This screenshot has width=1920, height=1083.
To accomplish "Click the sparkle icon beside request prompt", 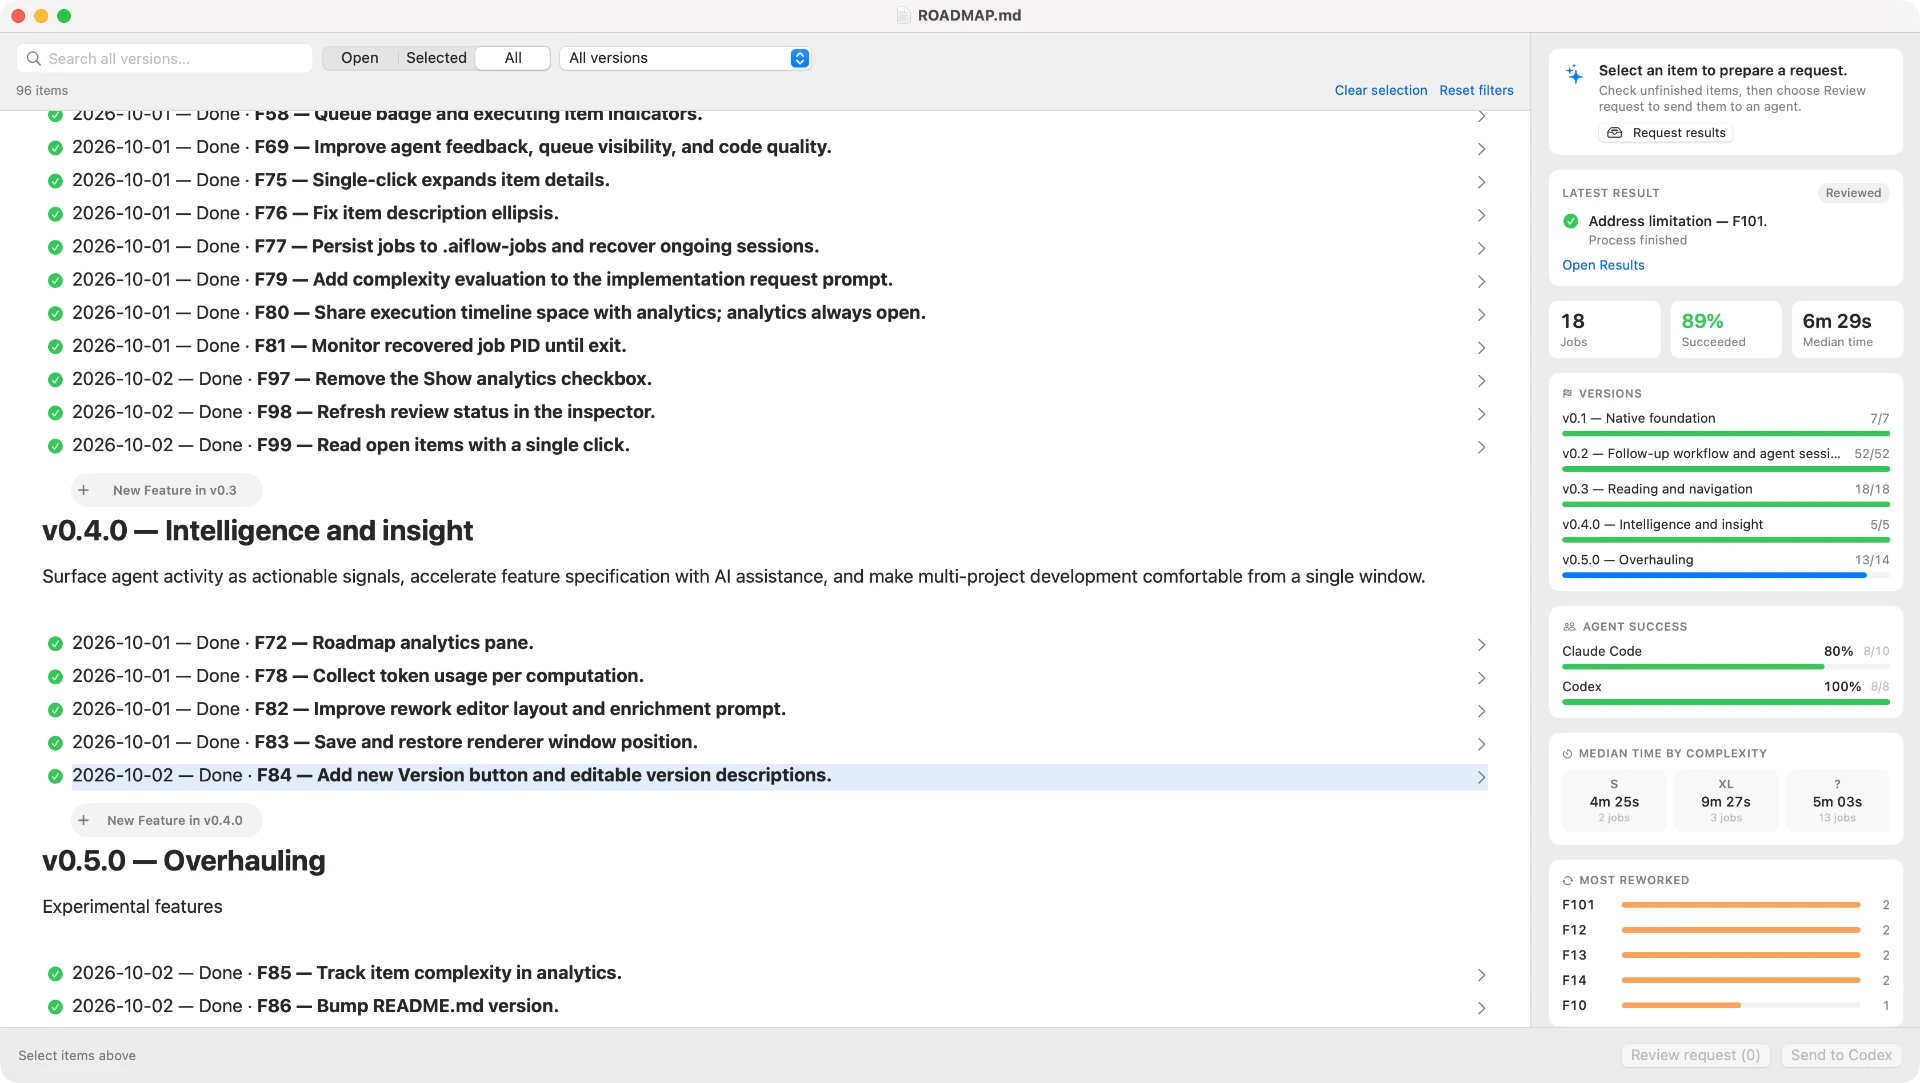I will tap(1574, 74).
